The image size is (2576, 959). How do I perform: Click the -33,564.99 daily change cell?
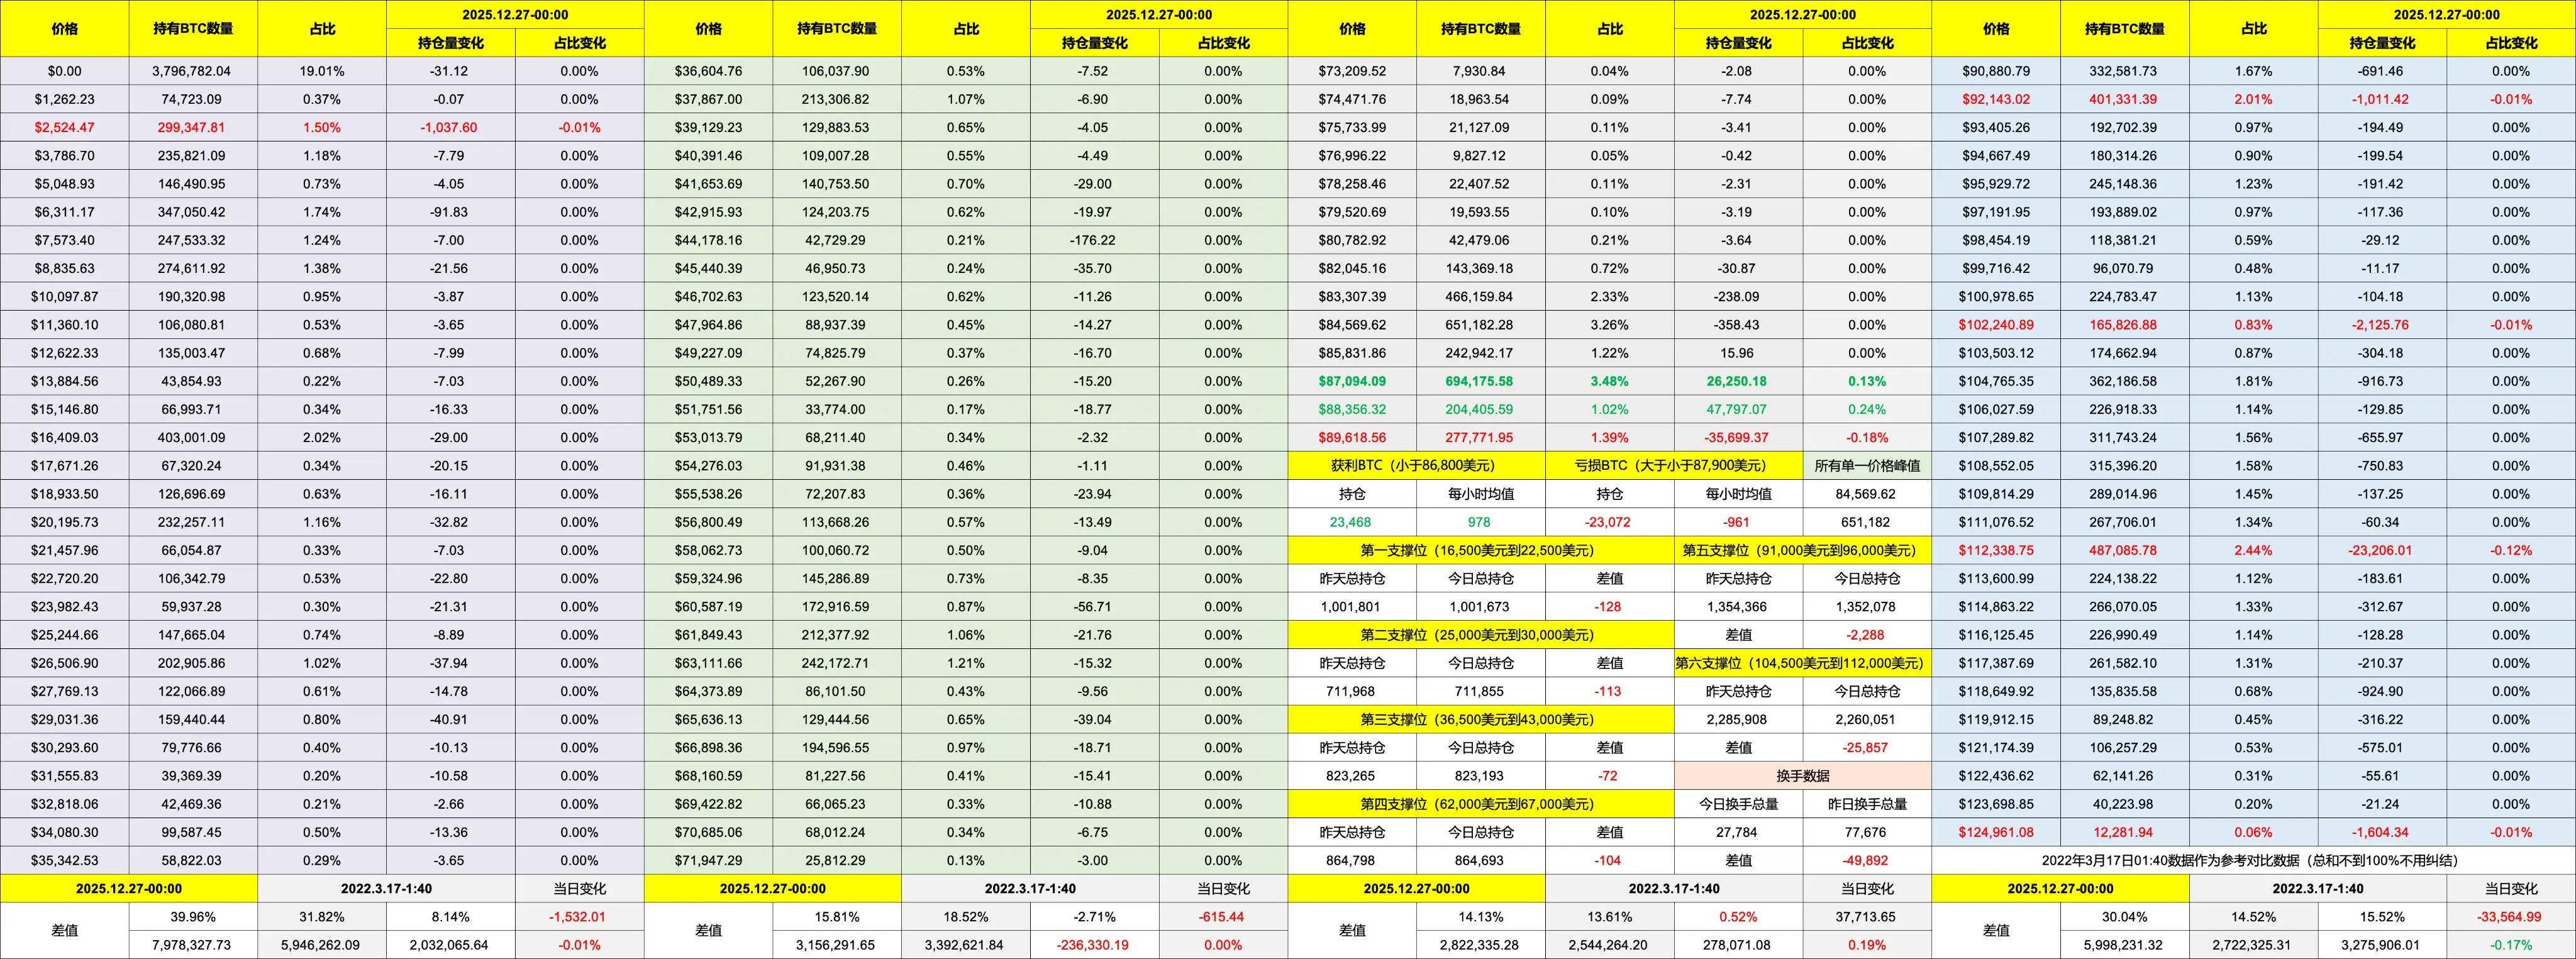2510,916
